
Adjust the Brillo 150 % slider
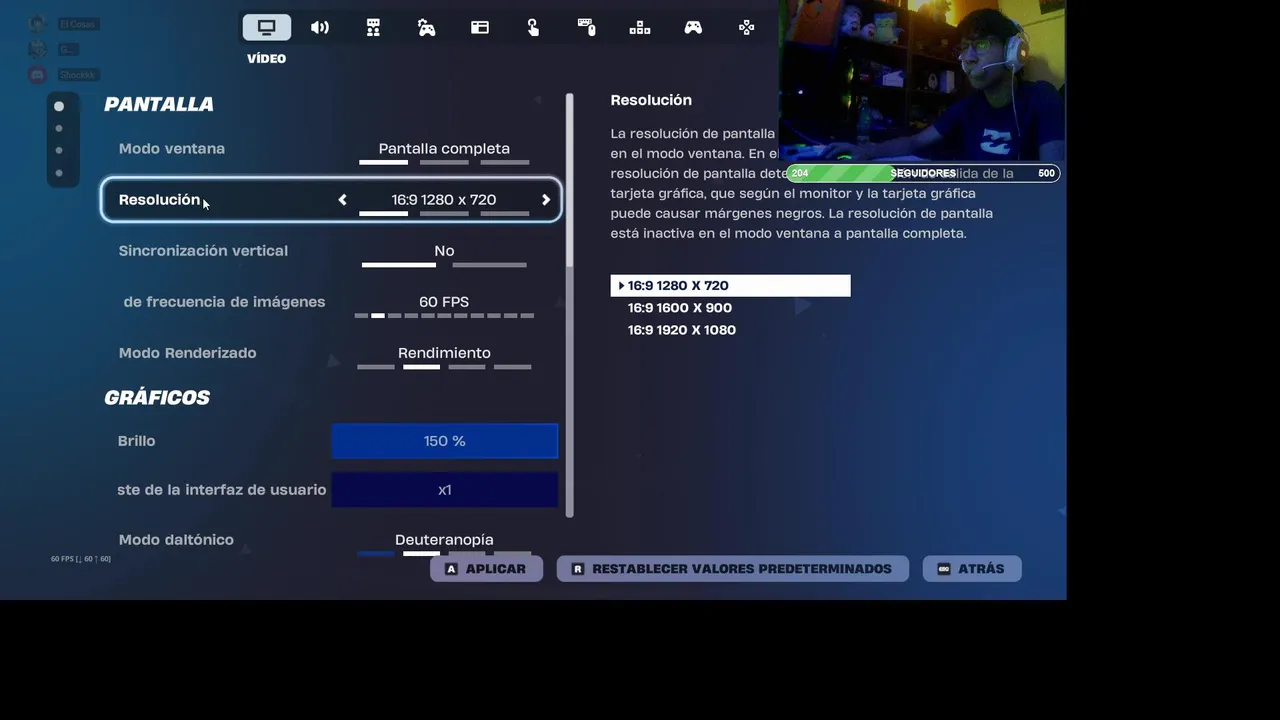pos(445,441)
